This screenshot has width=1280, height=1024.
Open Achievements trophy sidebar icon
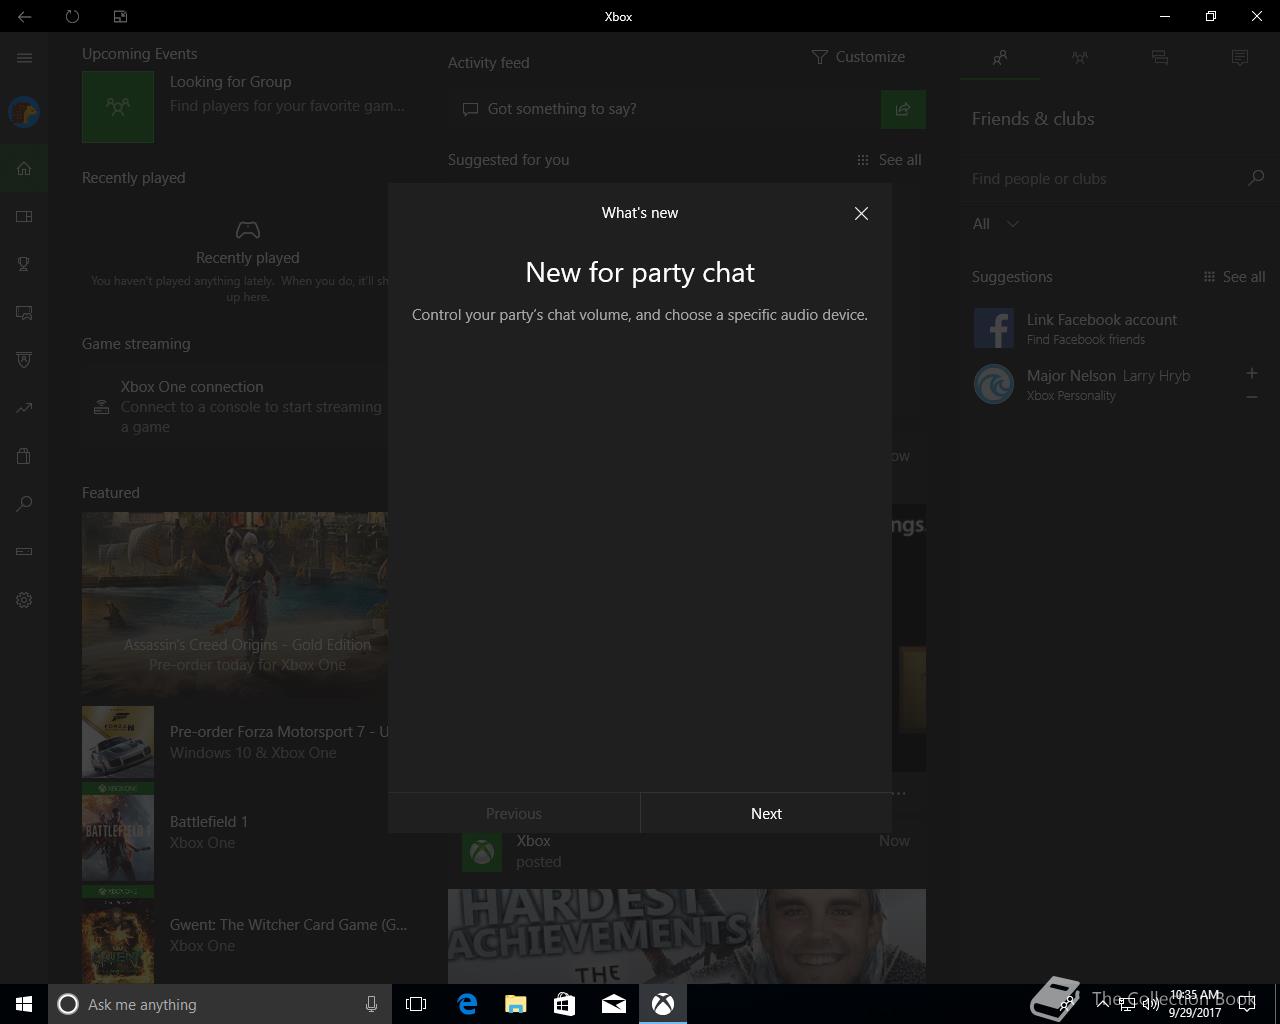(x=24, y=264)
